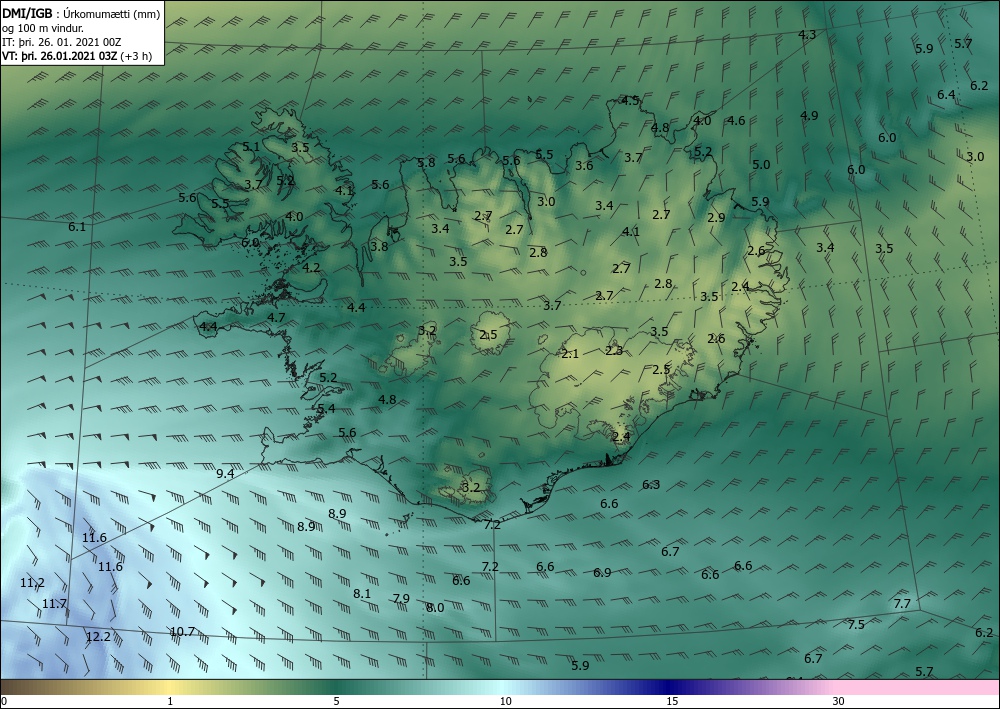The image size is (1000, 709).
Task: Click the 11.7 precipitable water value
Action: click(55, 603)
